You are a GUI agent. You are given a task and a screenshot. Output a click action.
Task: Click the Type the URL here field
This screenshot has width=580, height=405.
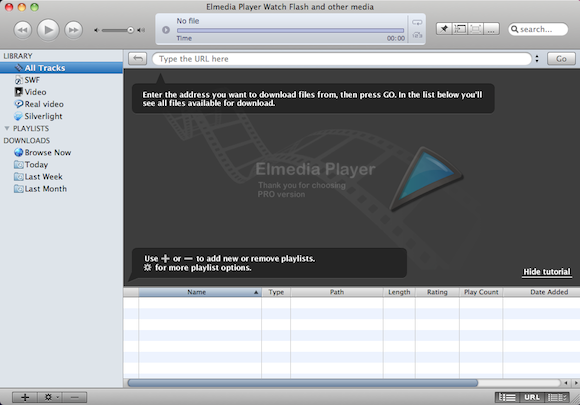coord(342,59)
